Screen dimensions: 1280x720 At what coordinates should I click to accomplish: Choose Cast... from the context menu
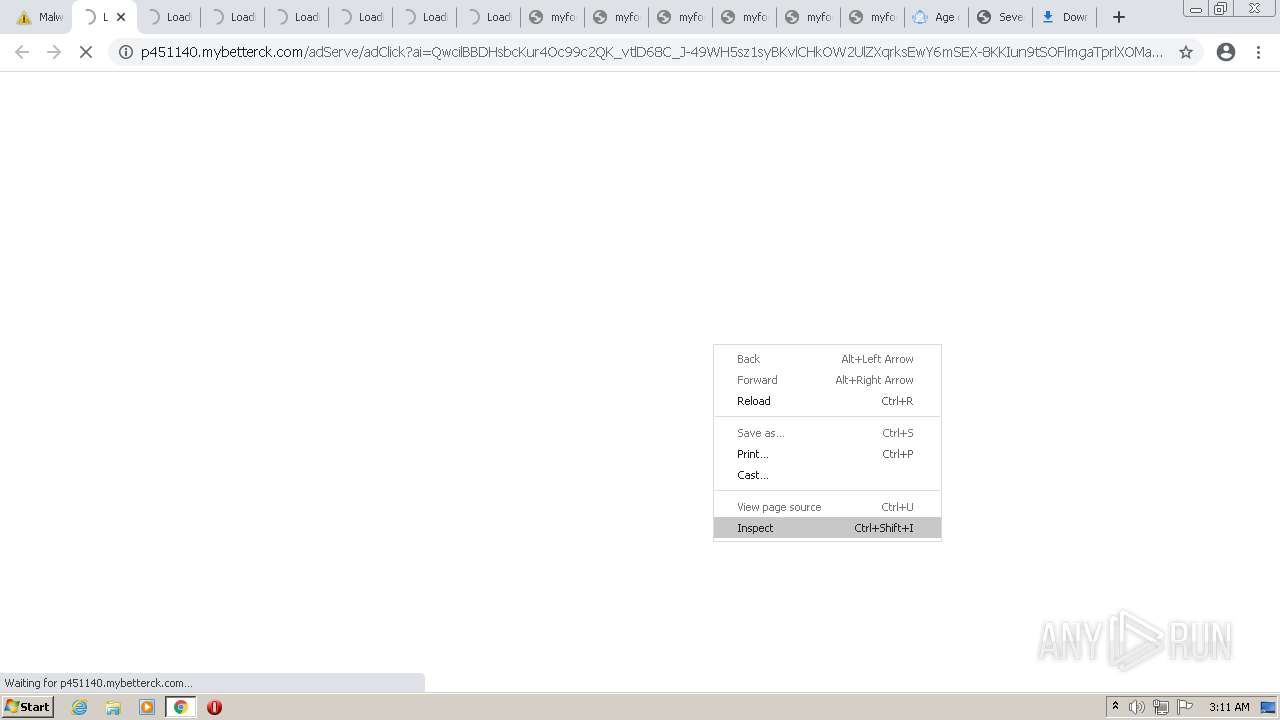pyautogui.click(x=827, y=475)
